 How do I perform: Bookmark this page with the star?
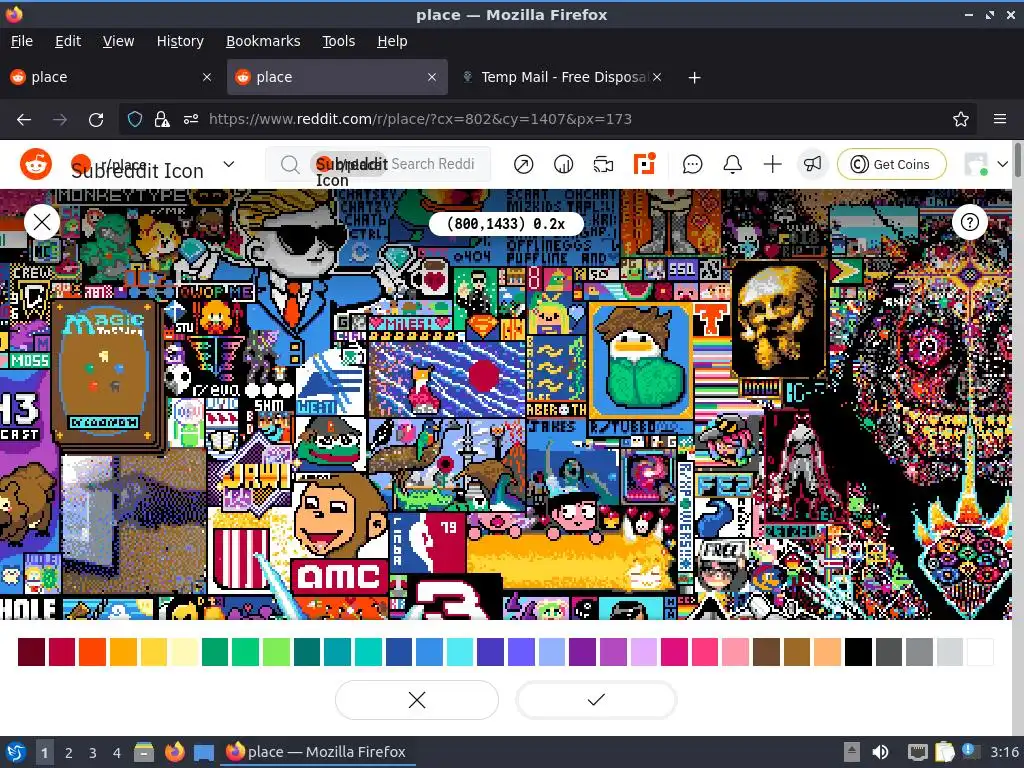pos(961,119)
